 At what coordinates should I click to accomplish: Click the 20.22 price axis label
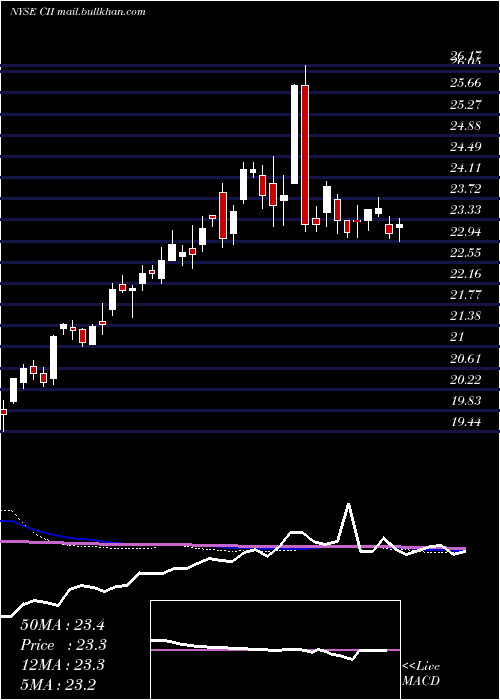click(466, 379)
